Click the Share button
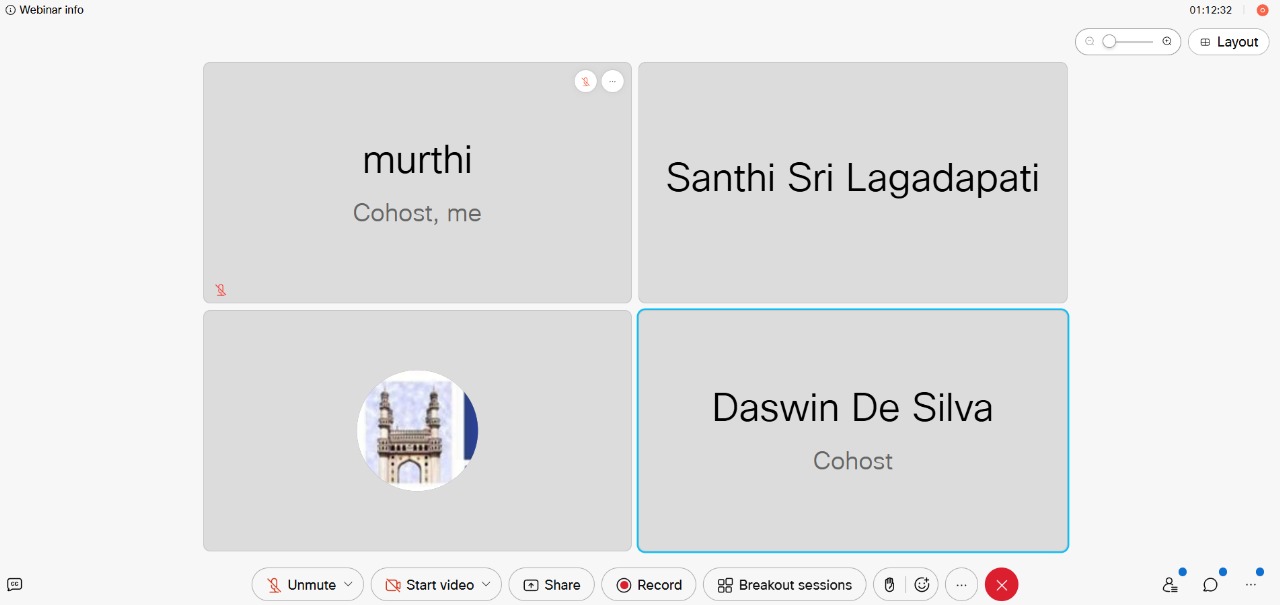Image resolution: width=1280 pixels, height=605 pixels. pos(551,585)
